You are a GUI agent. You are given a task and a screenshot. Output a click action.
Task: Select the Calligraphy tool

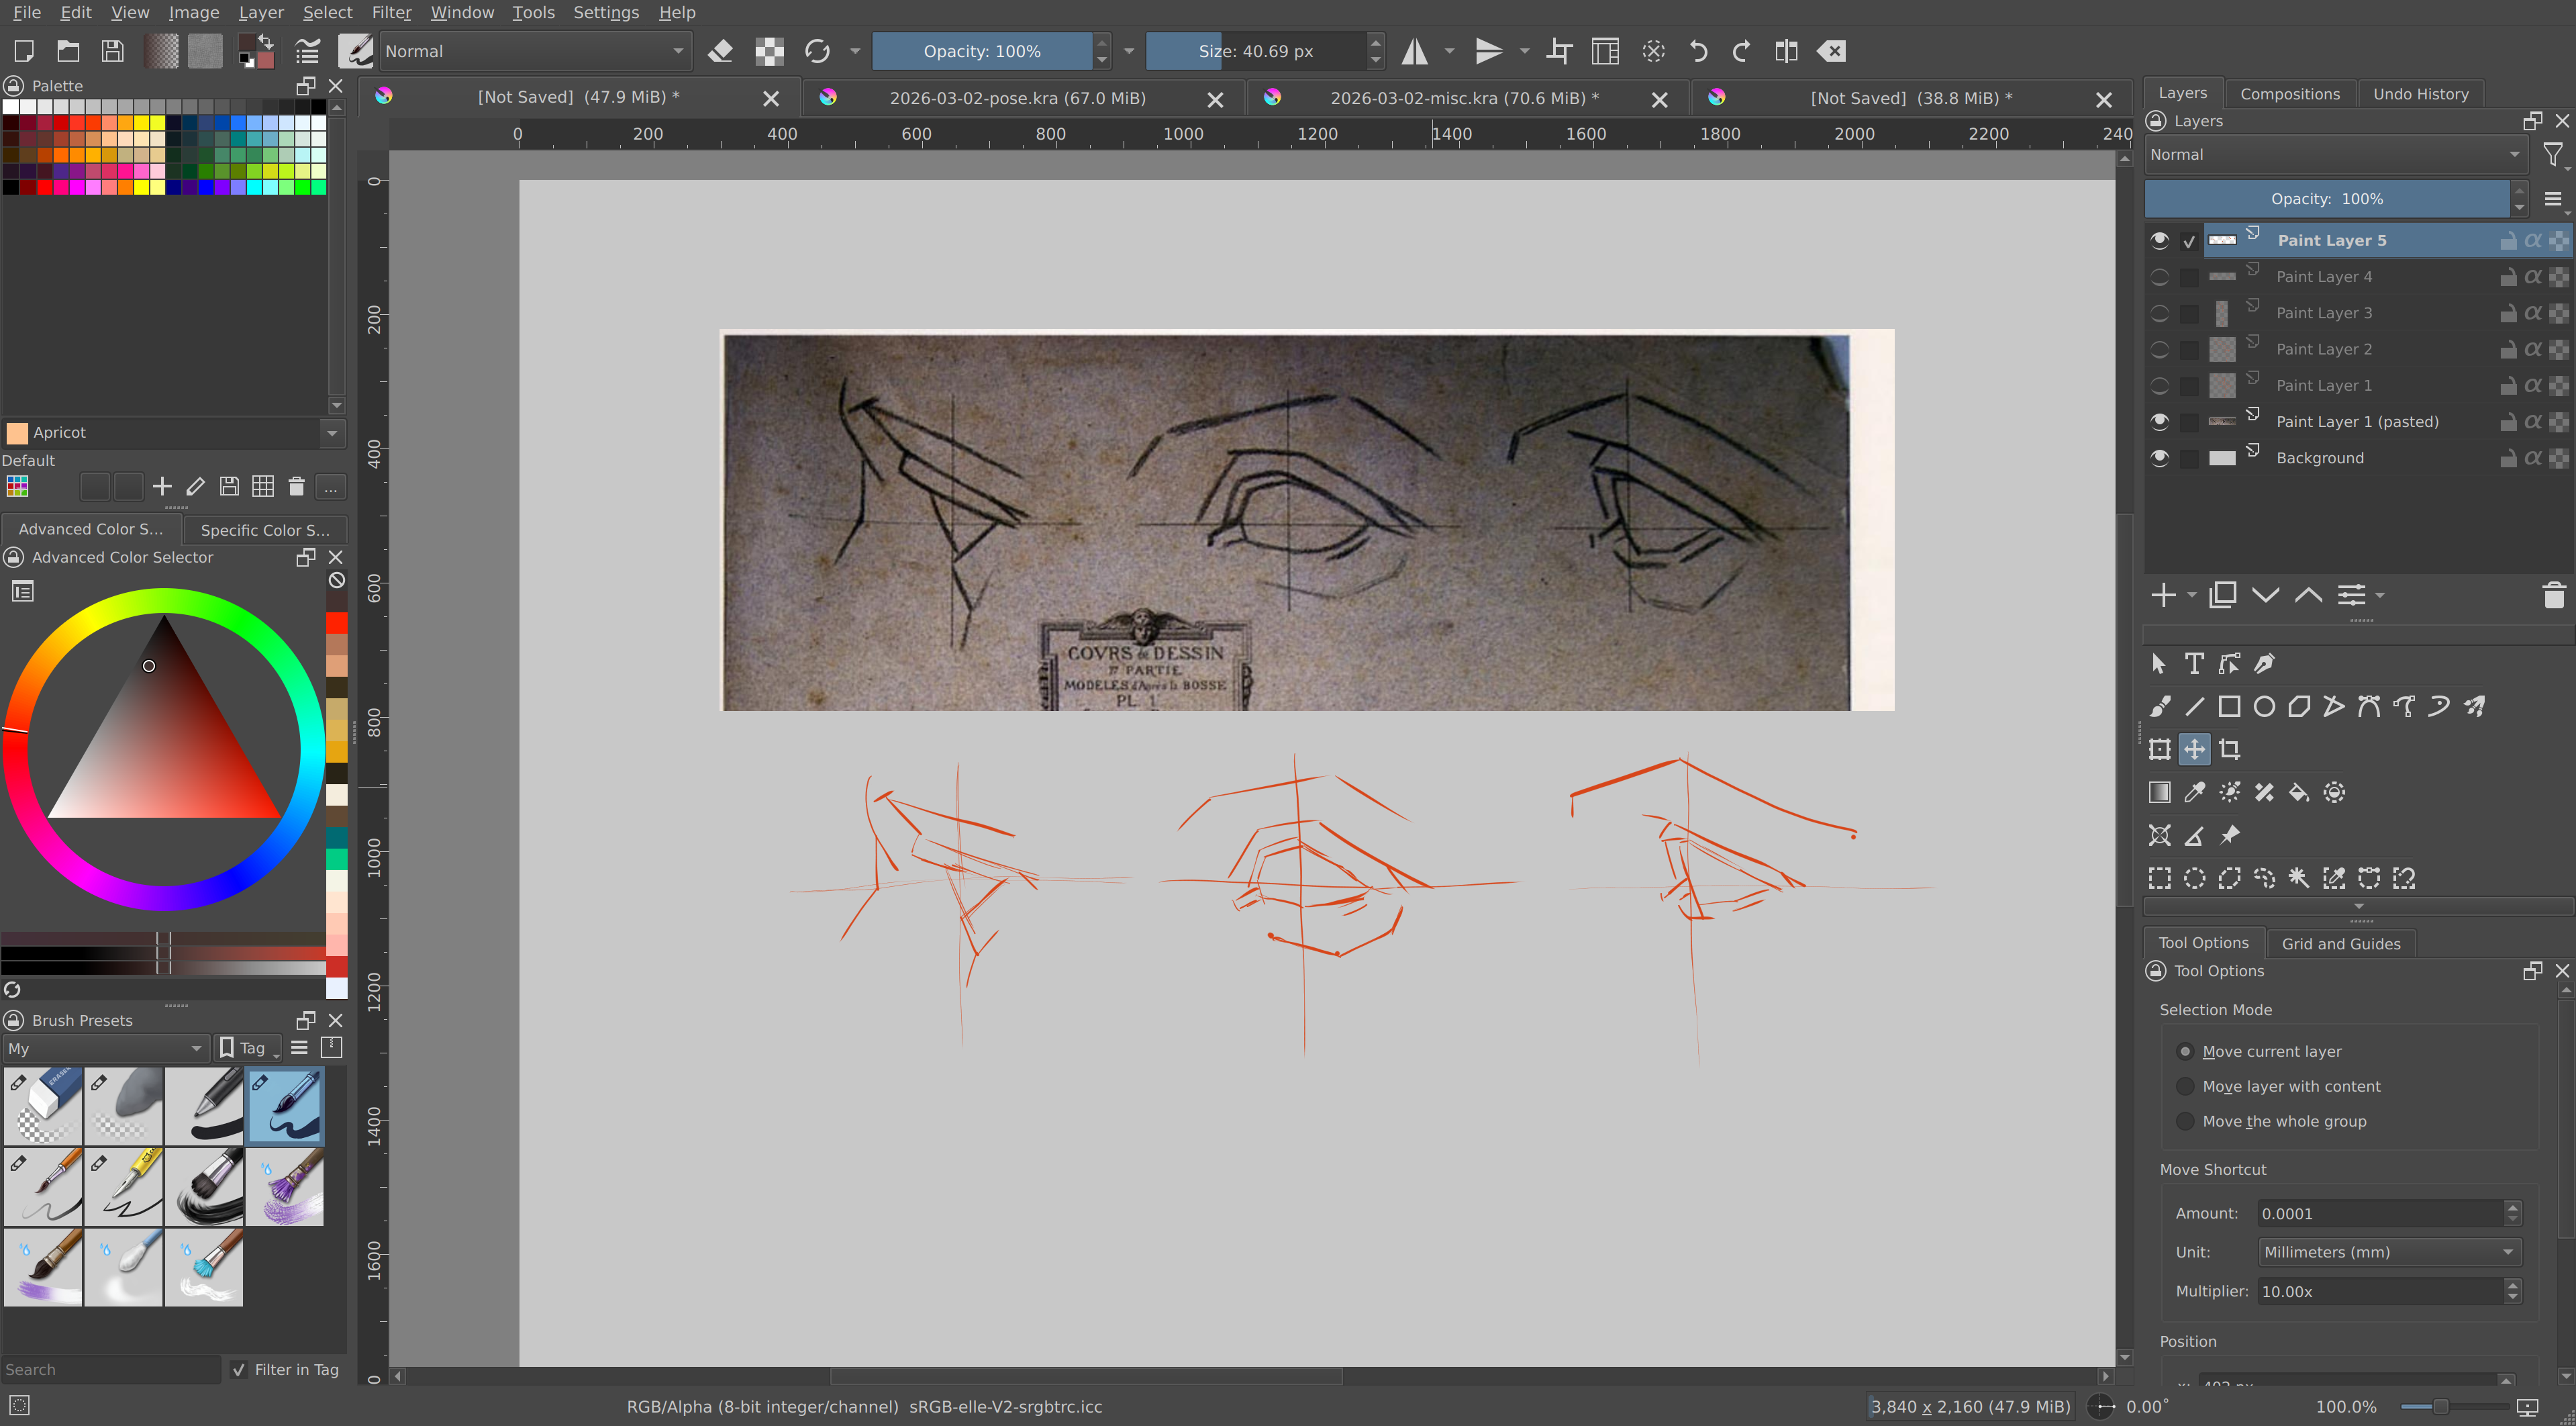2264,664
